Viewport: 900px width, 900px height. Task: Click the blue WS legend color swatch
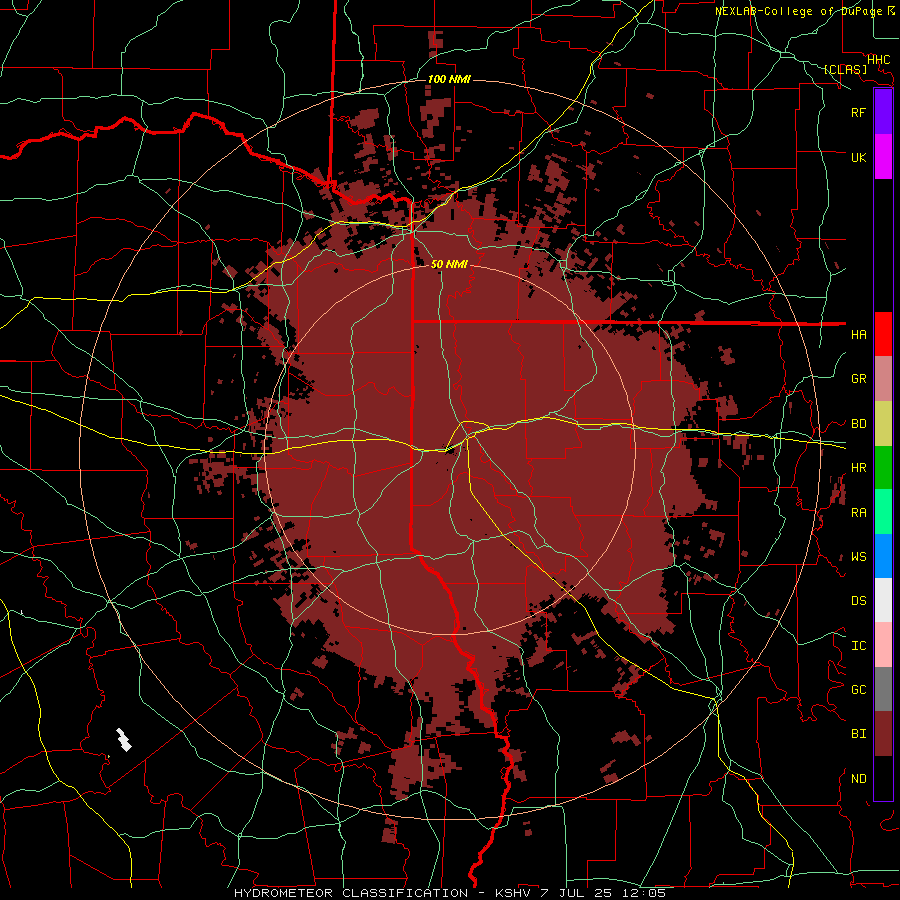click(883, 556)
